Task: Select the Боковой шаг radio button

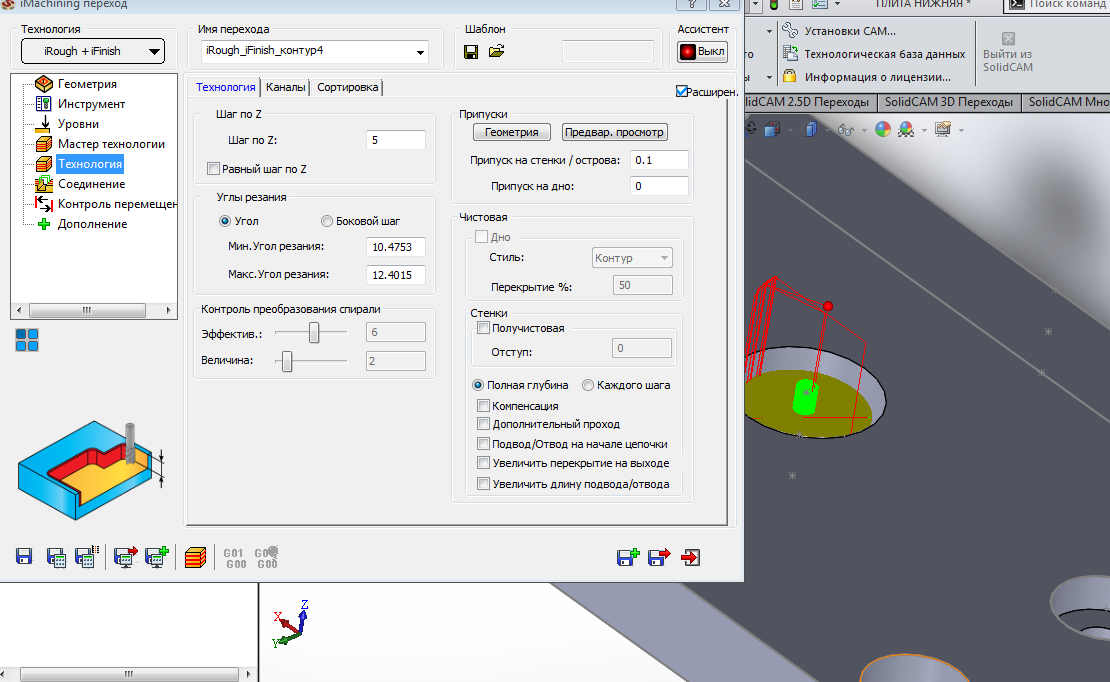Action: click(327, 221)
